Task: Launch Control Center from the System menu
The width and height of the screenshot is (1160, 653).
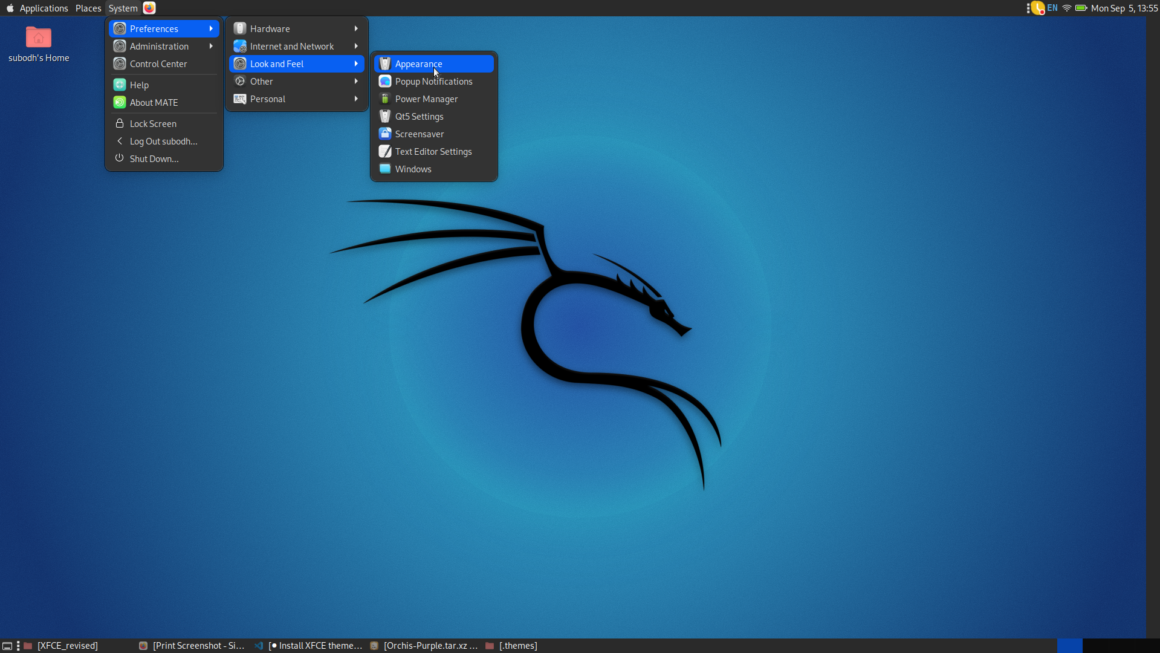Action: pos(157,63)
